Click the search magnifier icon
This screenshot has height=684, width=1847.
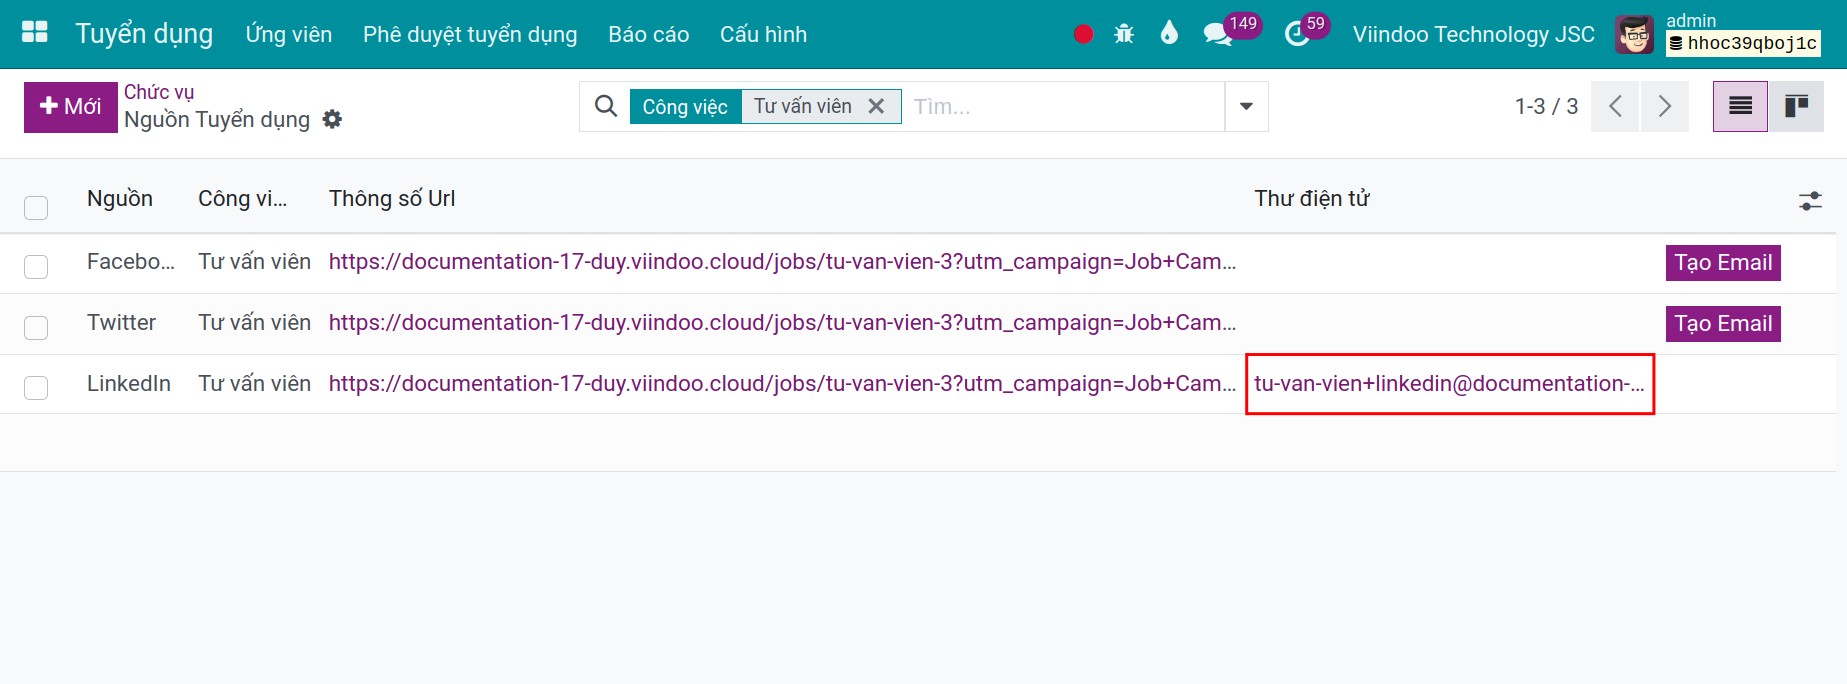click(x=605, y=106)
